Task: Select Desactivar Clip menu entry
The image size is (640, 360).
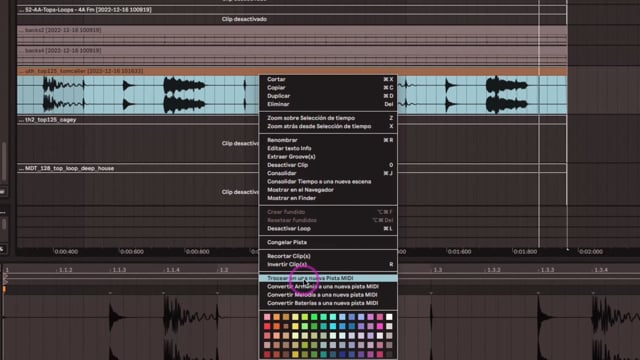Action: pyautogui.click(x=328, y=165)
